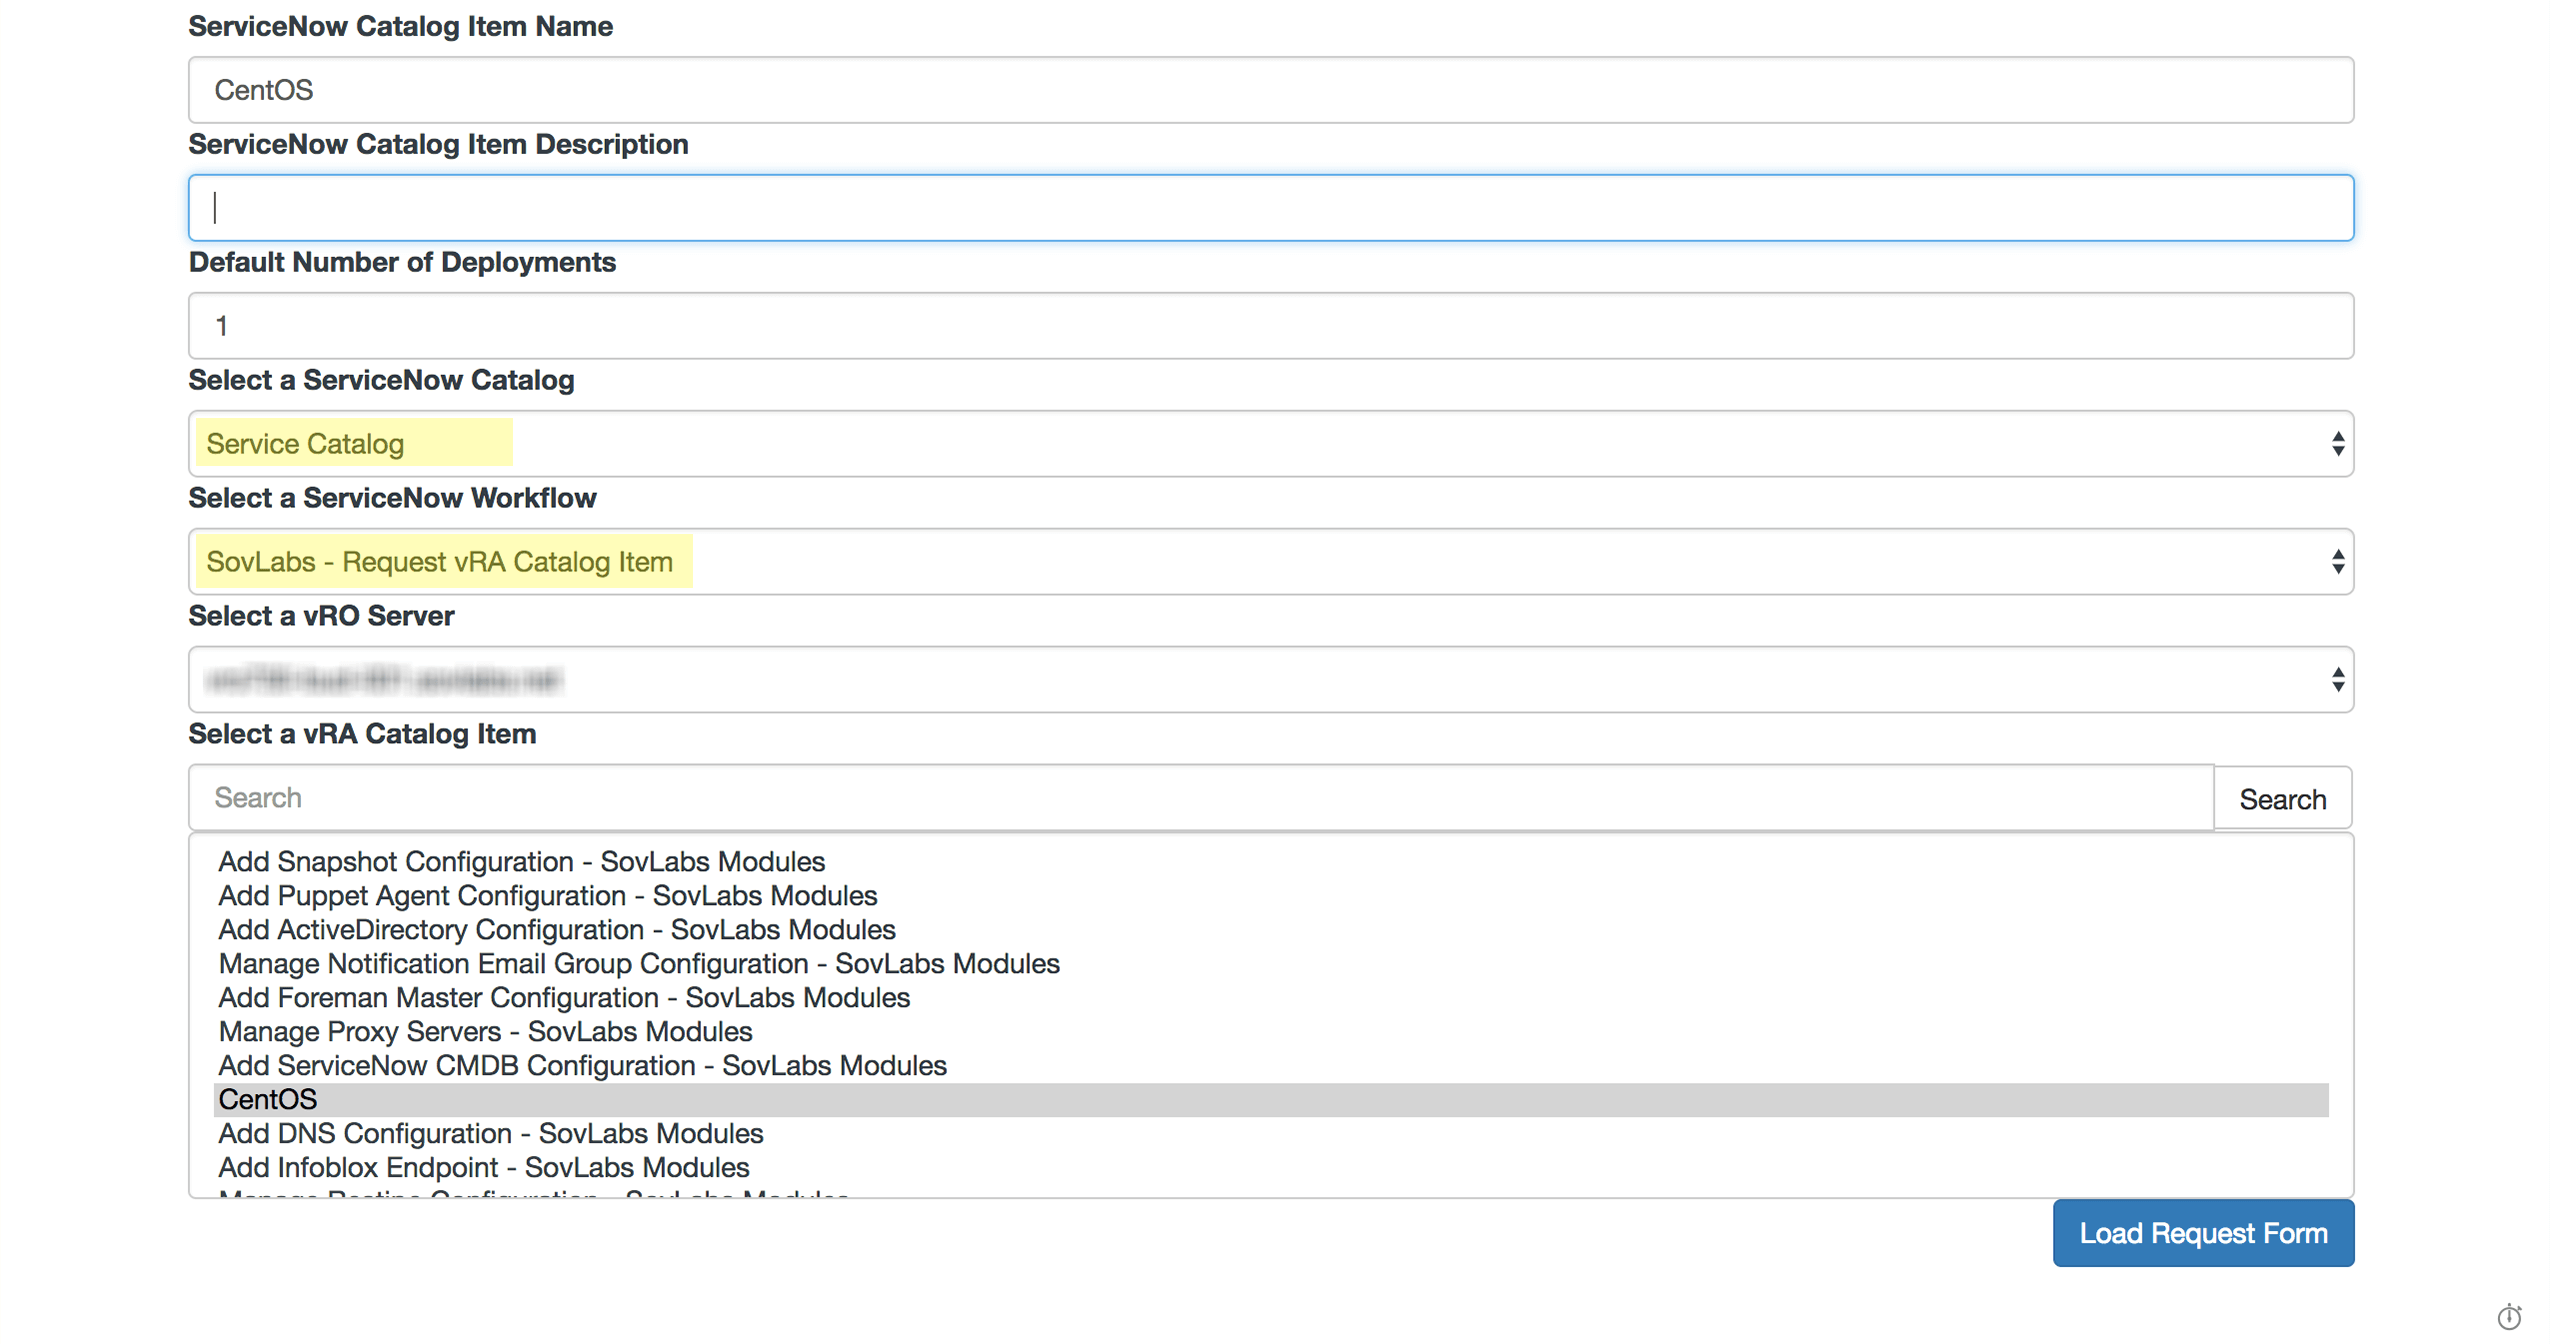Select Manage Proxy Servers list item

[x=484, y=1031]
